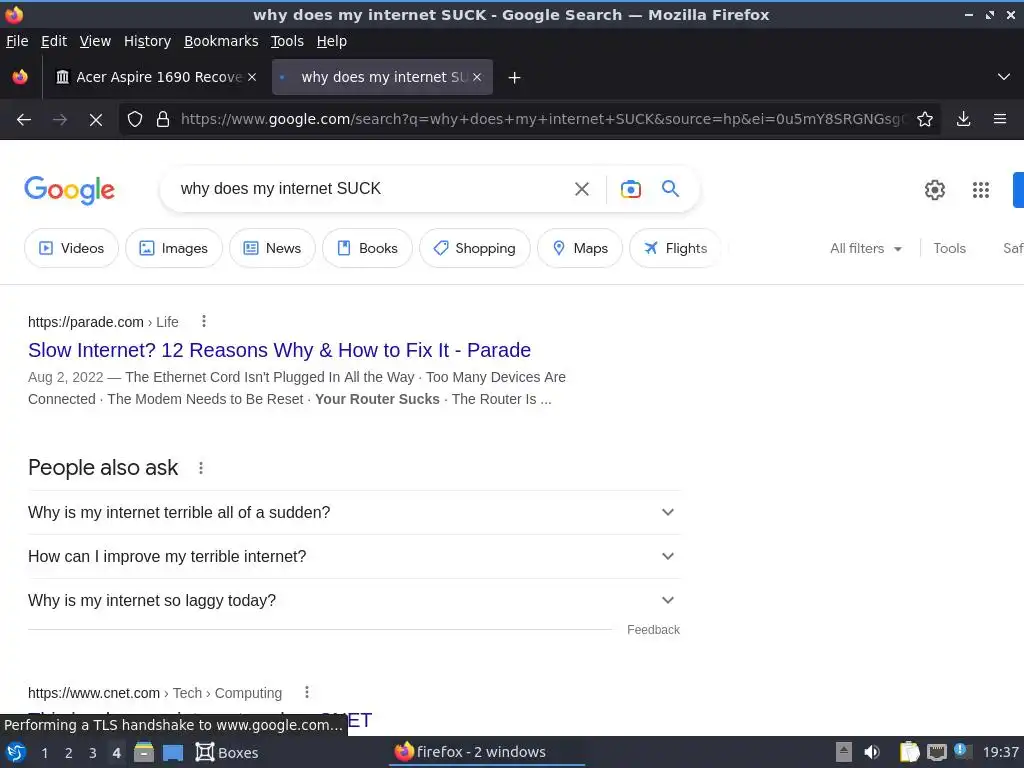This screenshot has height=768, width=1024.
Task: Go back with the browser back arrow
Action: pos(24,120)
